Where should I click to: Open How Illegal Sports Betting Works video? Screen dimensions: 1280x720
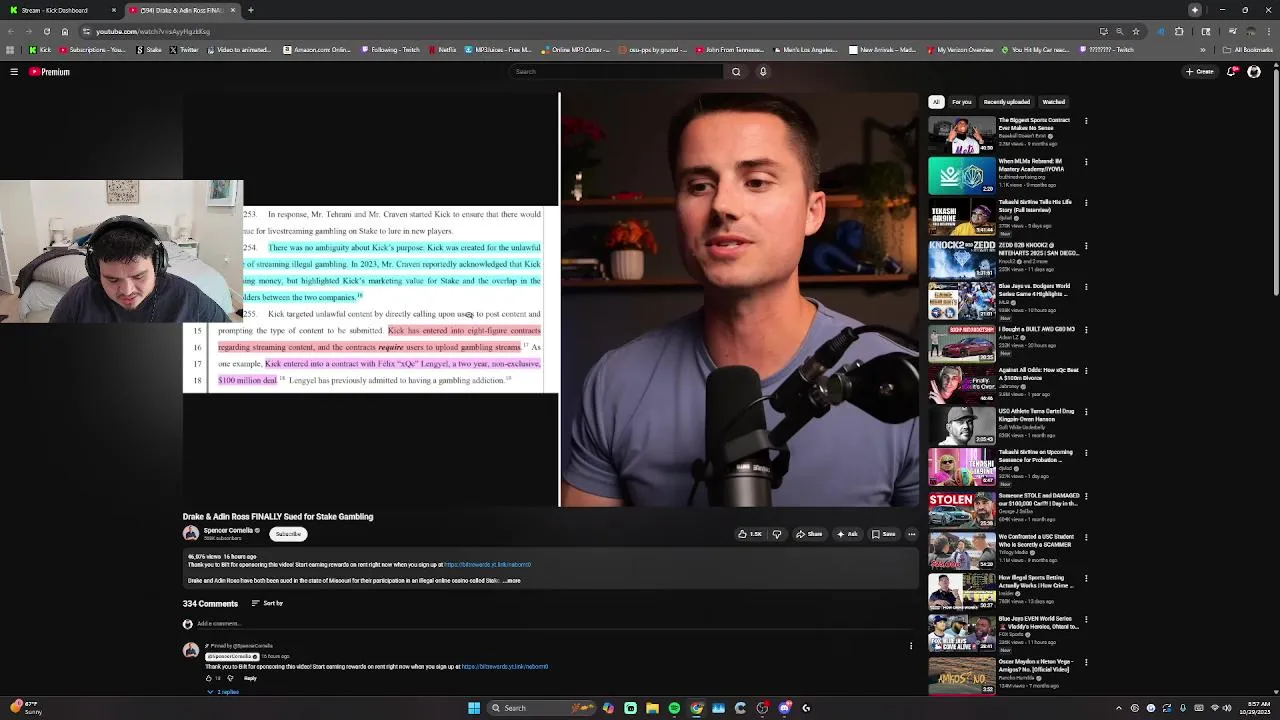[962, 592]
